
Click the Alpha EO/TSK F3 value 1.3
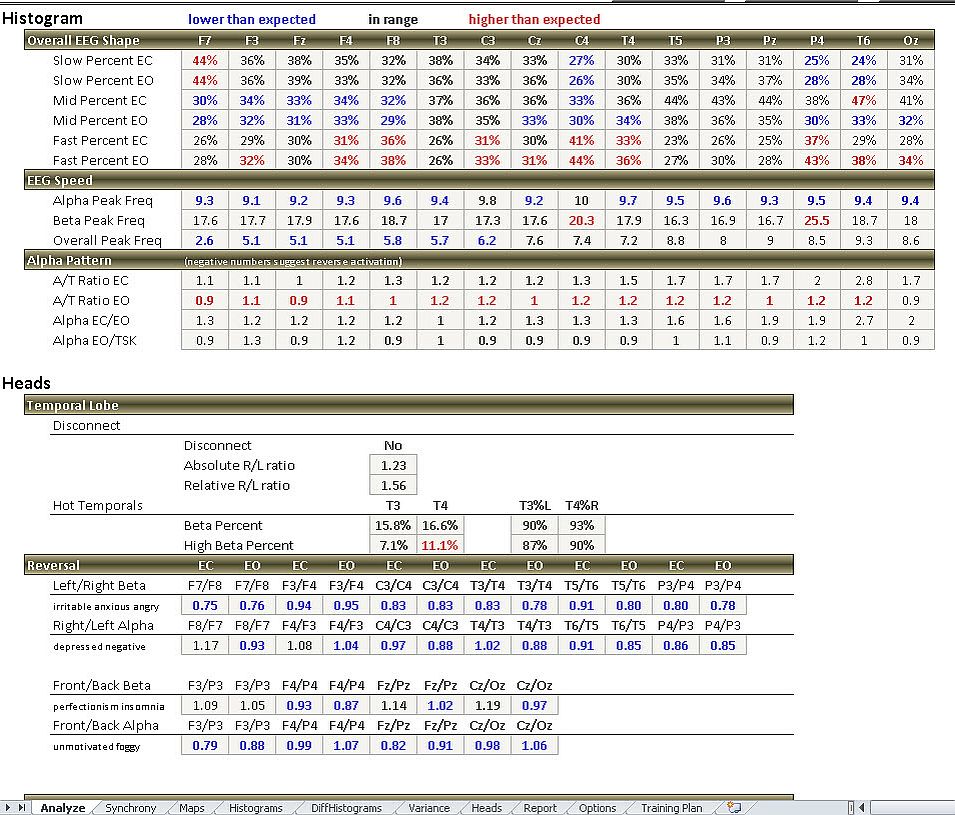coord(252,341)
